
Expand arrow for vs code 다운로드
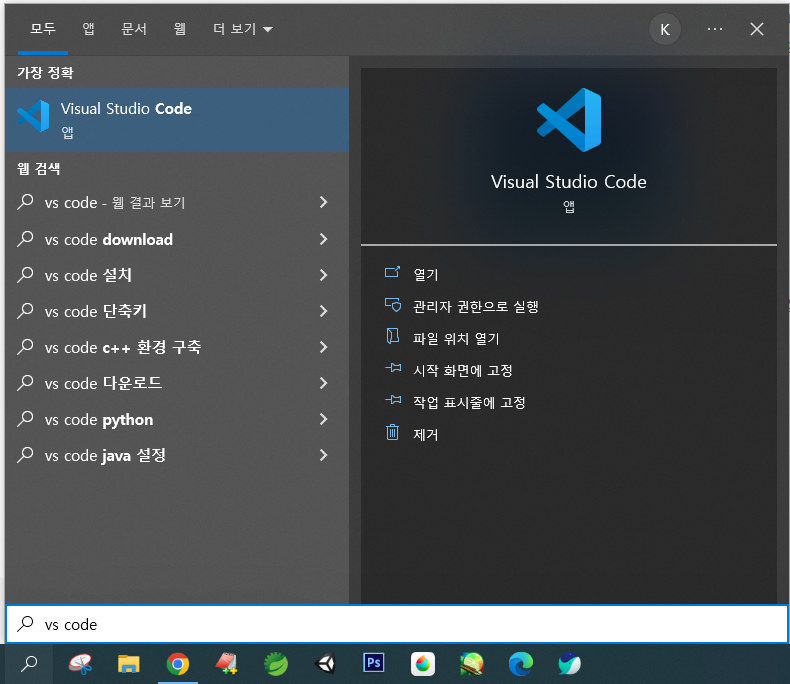(323, 383)
